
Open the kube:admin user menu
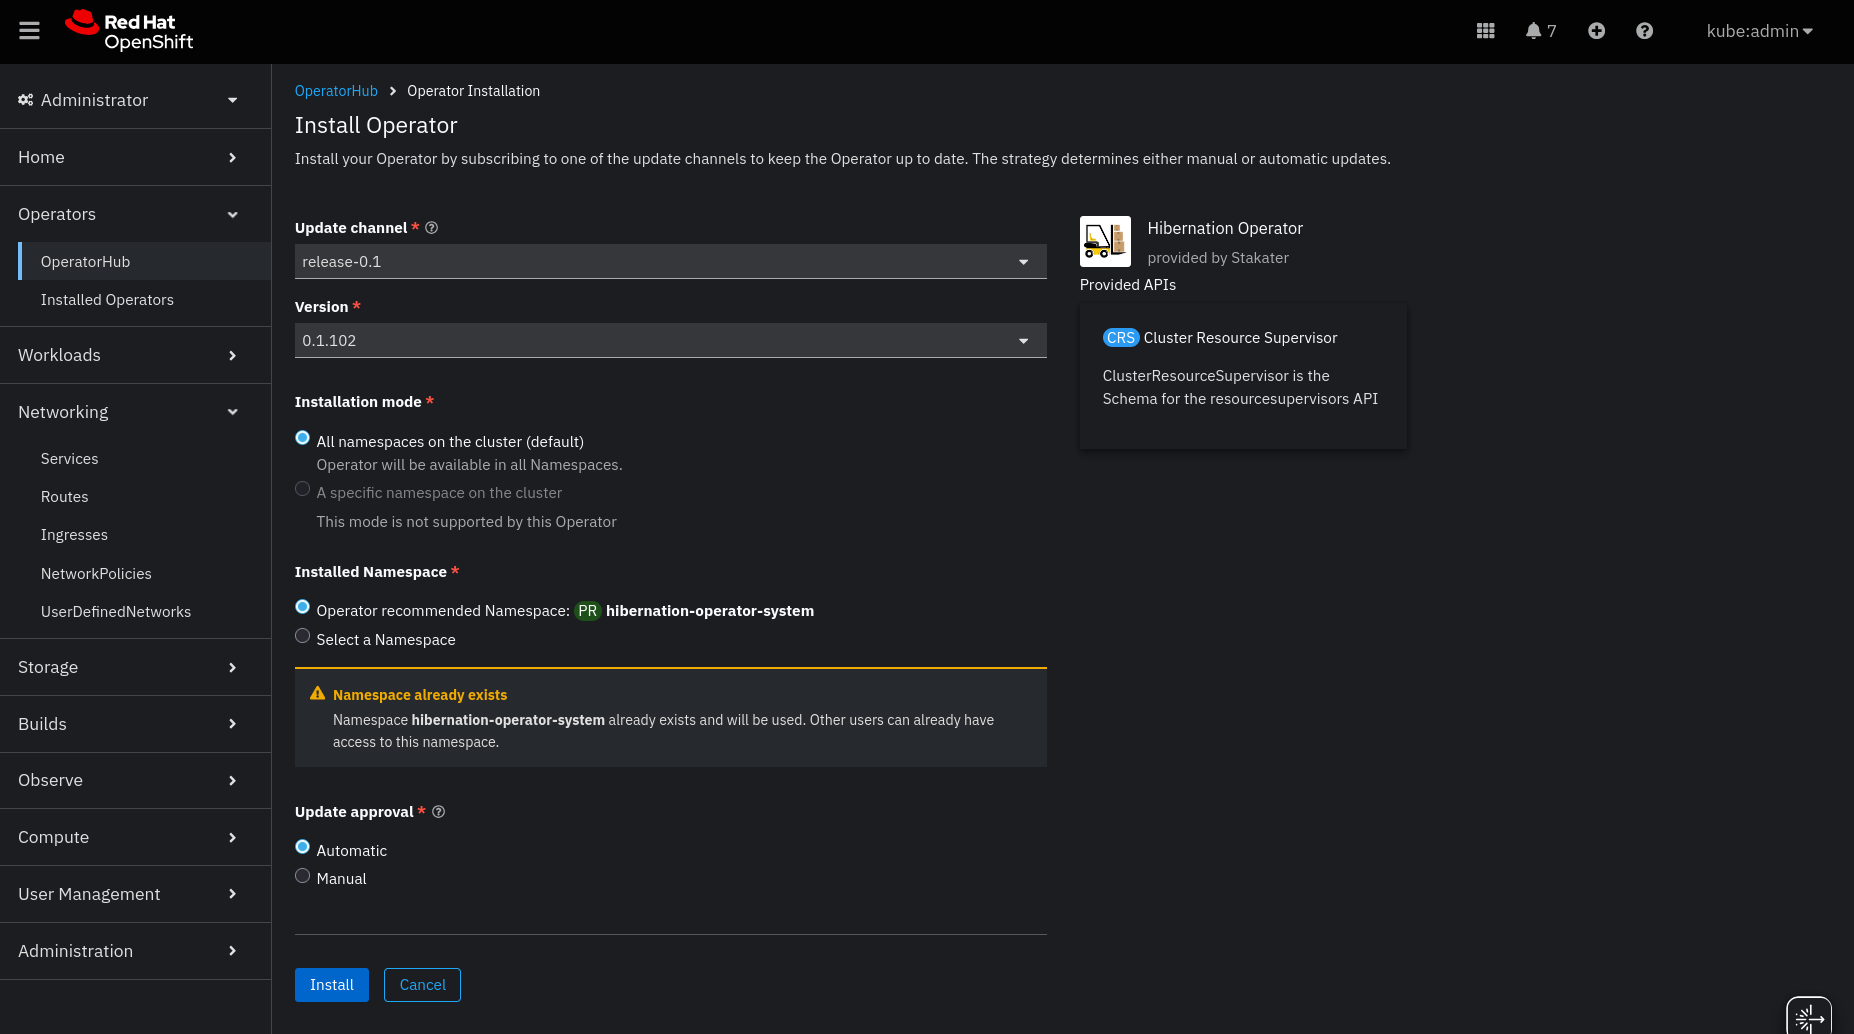1759,31
